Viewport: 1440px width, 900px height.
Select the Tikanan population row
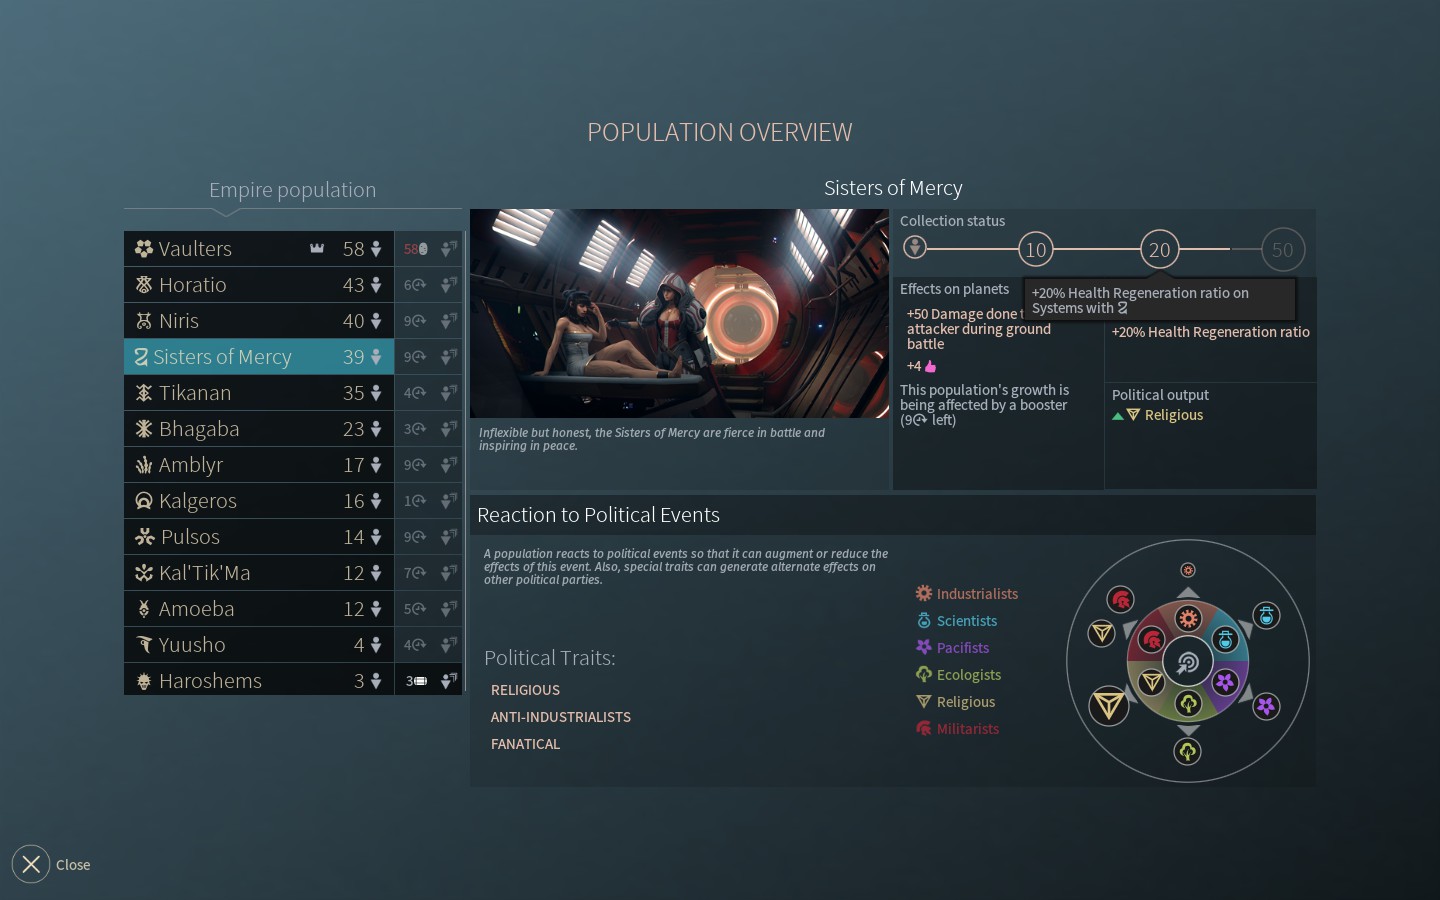click(x=258, y=393)
